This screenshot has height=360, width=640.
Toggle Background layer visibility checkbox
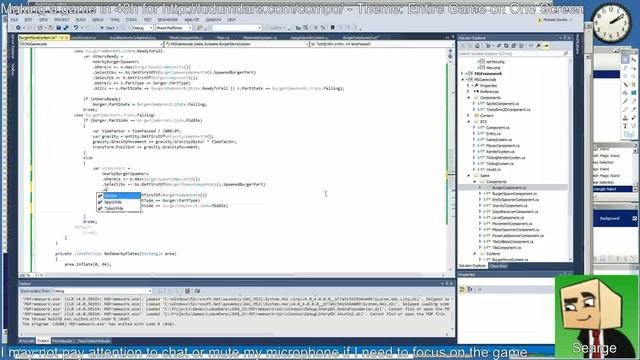pos(634,218)
